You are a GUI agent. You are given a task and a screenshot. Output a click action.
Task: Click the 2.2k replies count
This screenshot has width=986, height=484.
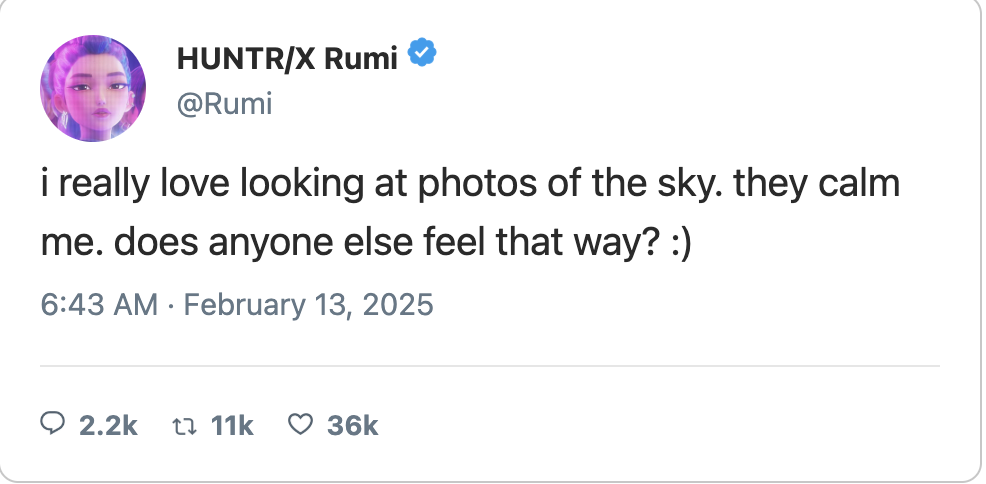[107, 426]
